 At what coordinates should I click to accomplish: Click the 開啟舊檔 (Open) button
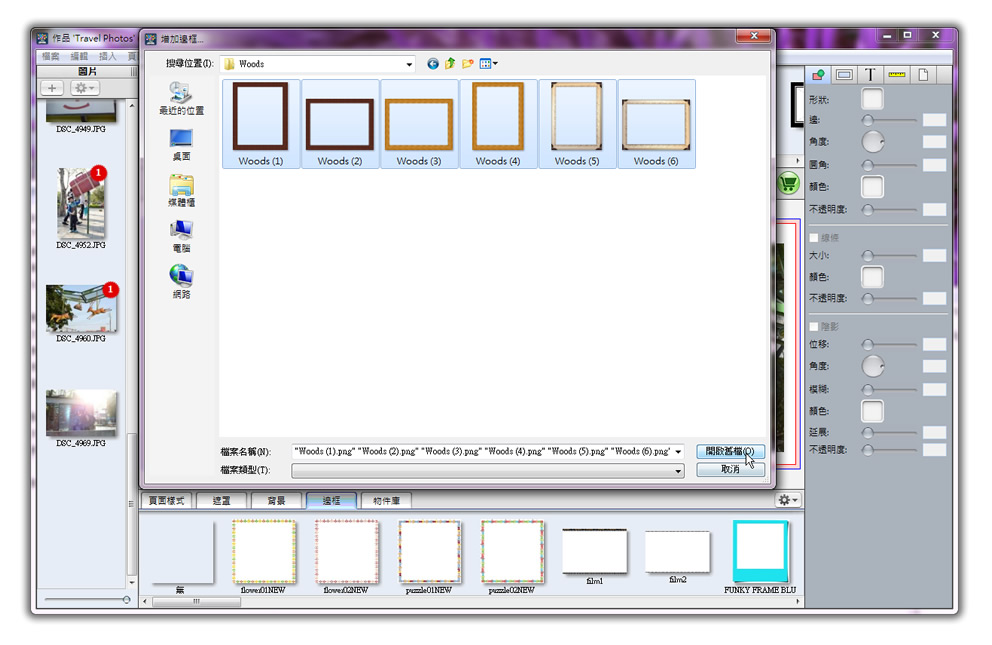pyautogui.click(x=730, y=452)
